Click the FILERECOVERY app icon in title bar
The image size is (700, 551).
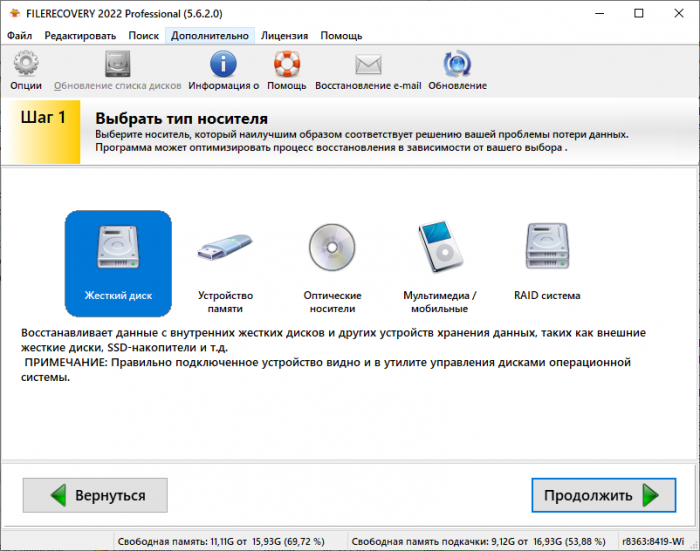15,13
